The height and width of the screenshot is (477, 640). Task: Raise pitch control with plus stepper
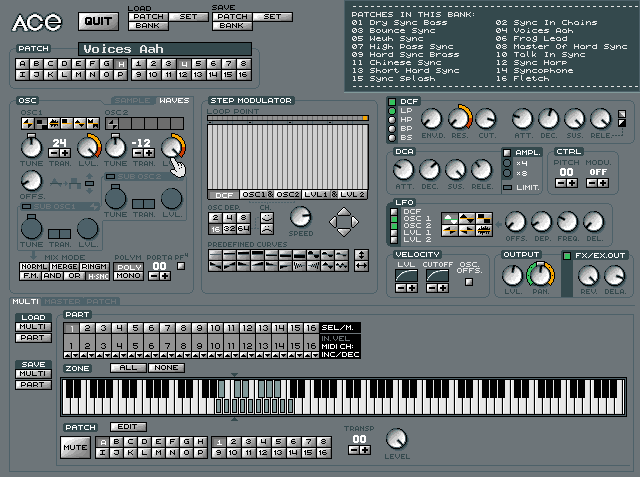coord(573,183)
